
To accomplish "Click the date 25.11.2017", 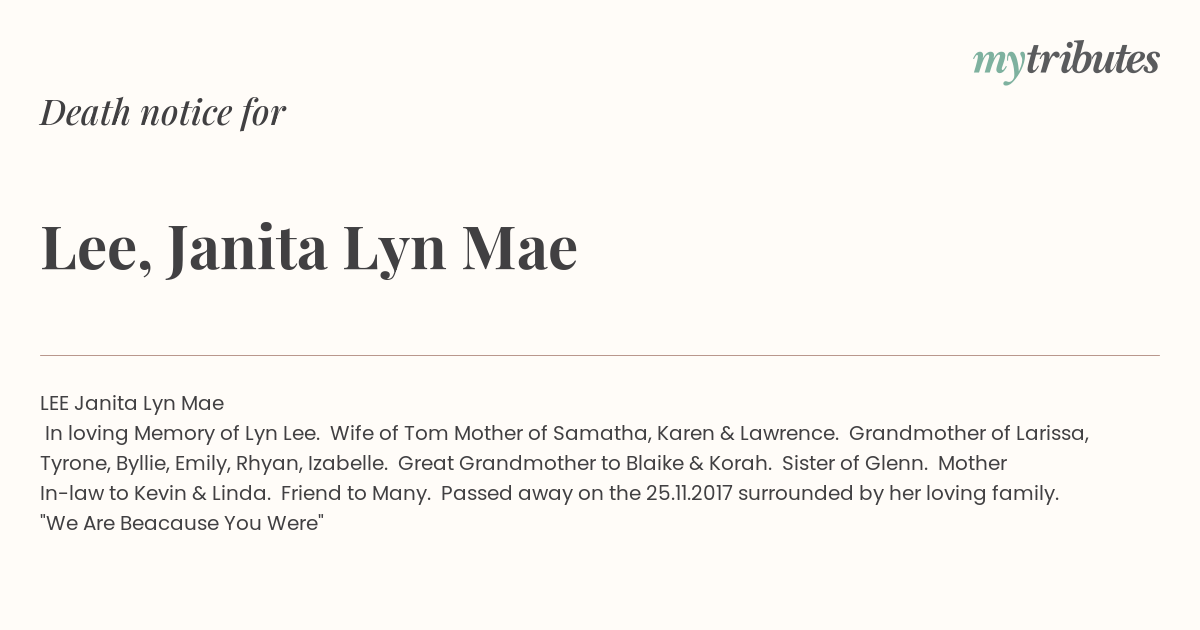I will pos(687,494).
